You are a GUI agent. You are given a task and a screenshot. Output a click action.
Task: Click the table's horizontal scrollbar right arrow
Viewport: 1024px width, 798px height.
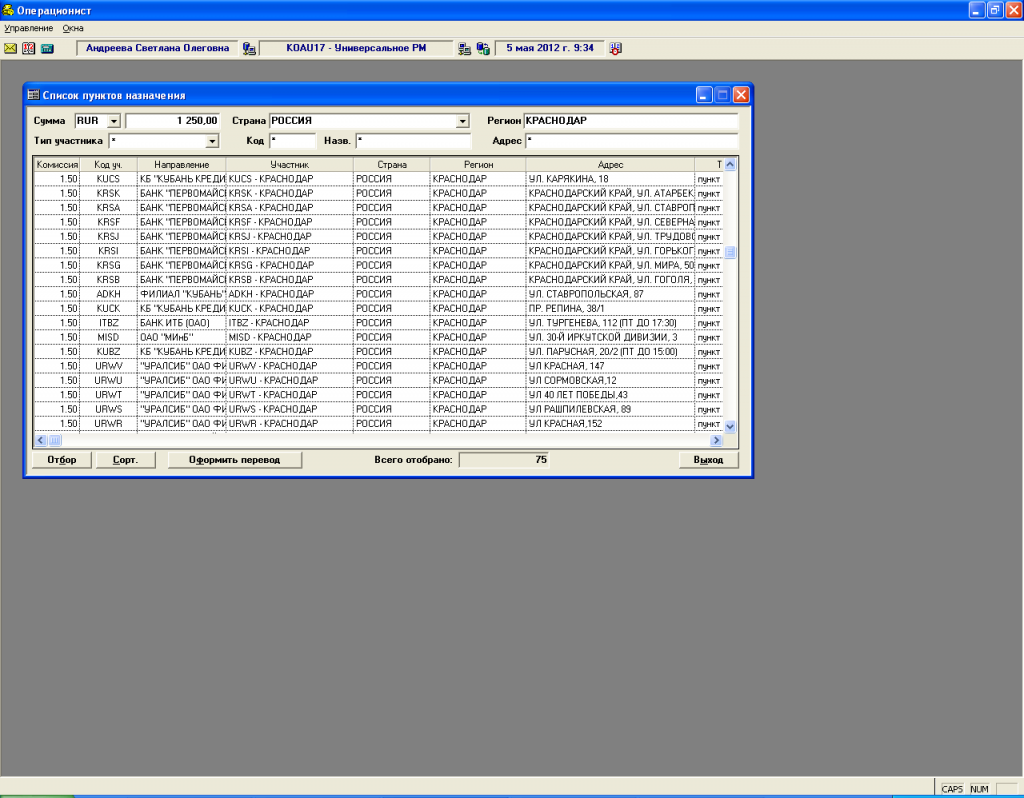pos(716,440)
